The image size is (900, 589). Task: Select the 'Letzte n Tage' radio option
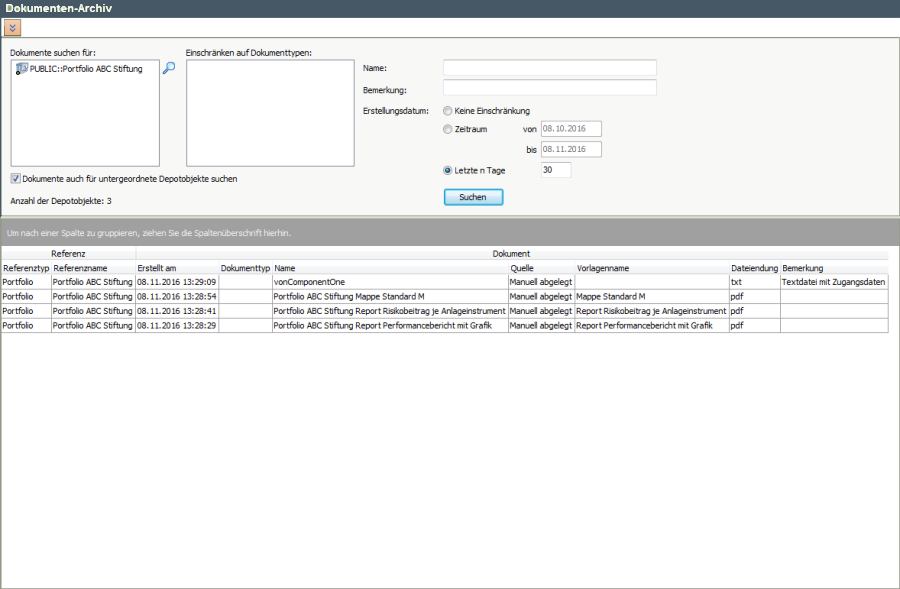[x=447, y=171]
